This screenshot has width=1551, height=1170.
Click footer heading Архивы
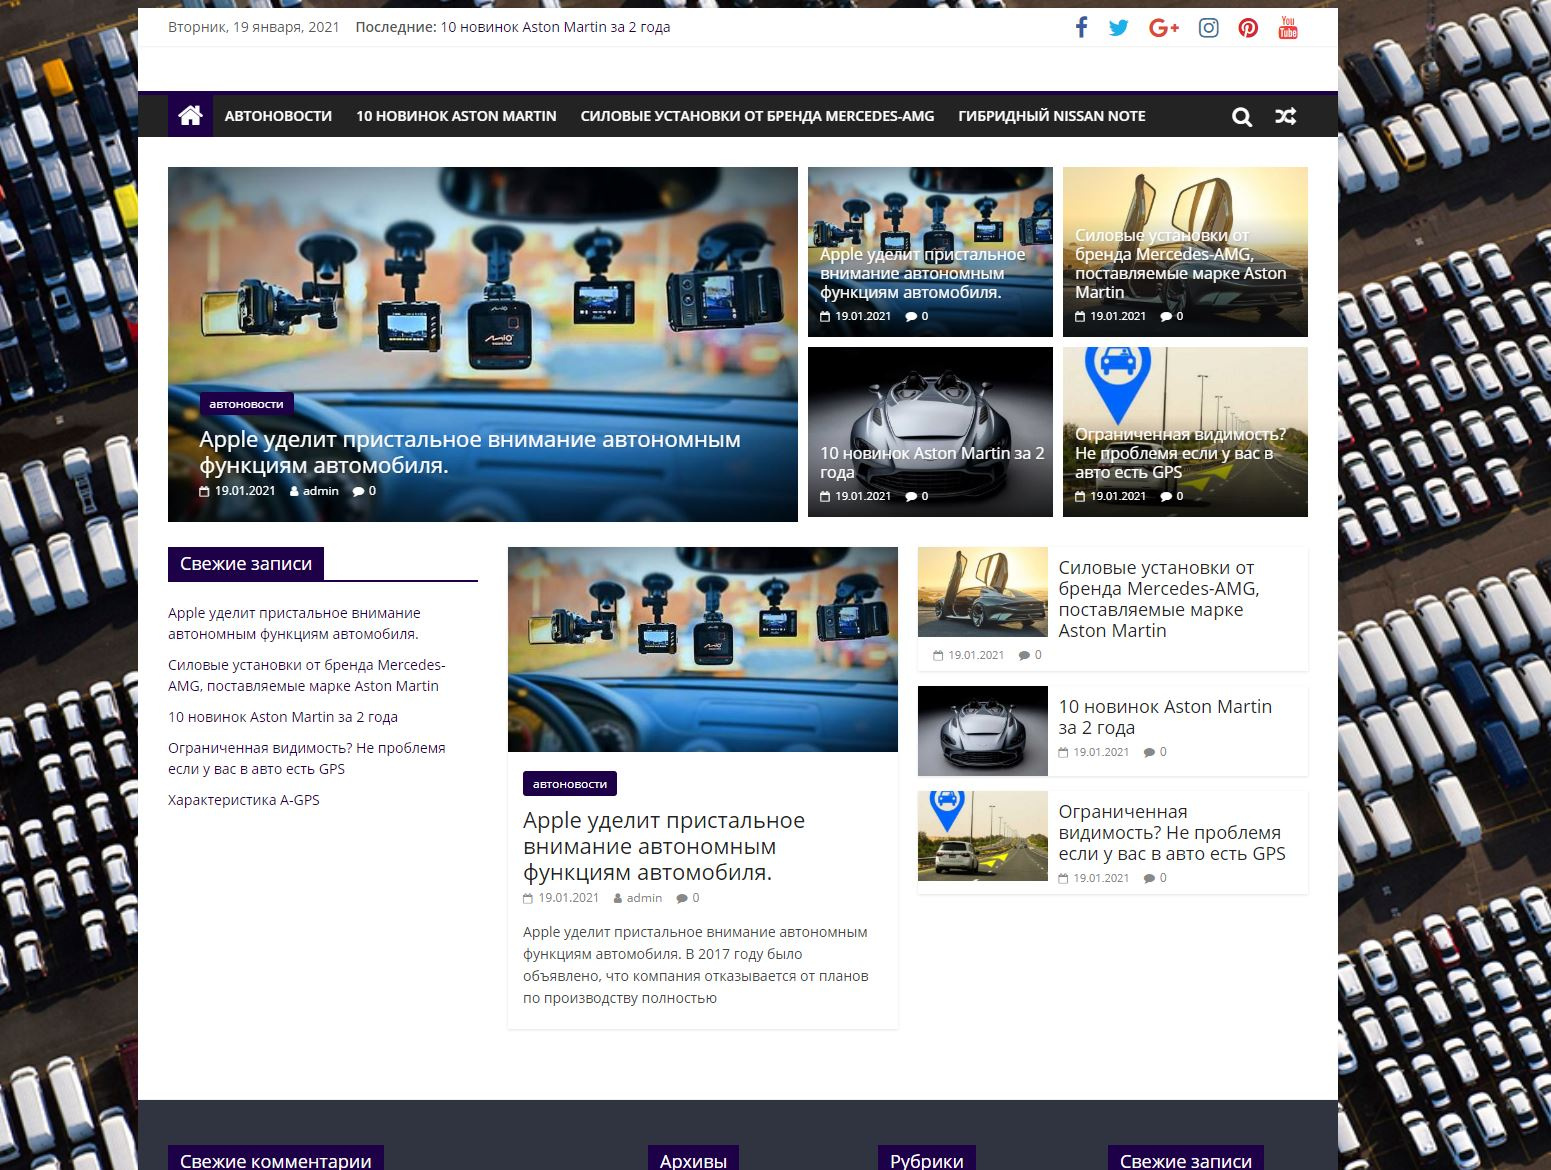tap(693, 1160)
